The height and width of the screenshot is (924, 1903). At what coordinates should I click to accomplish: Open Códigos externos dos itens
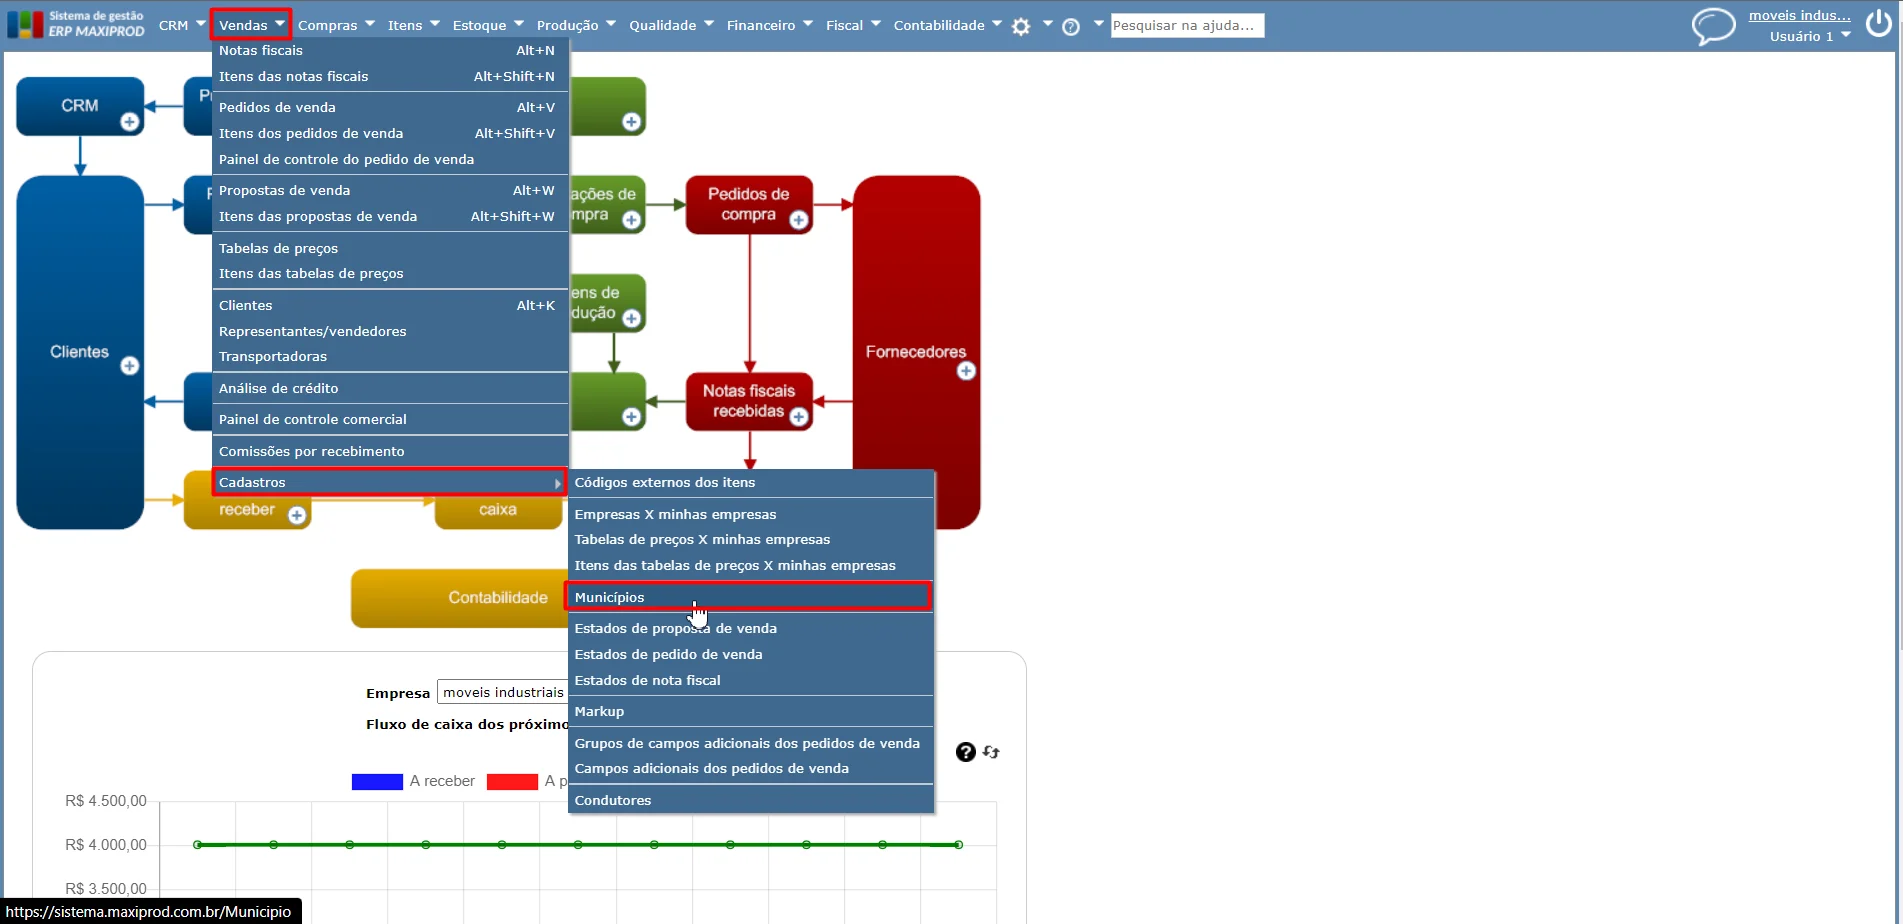point(751,482)
